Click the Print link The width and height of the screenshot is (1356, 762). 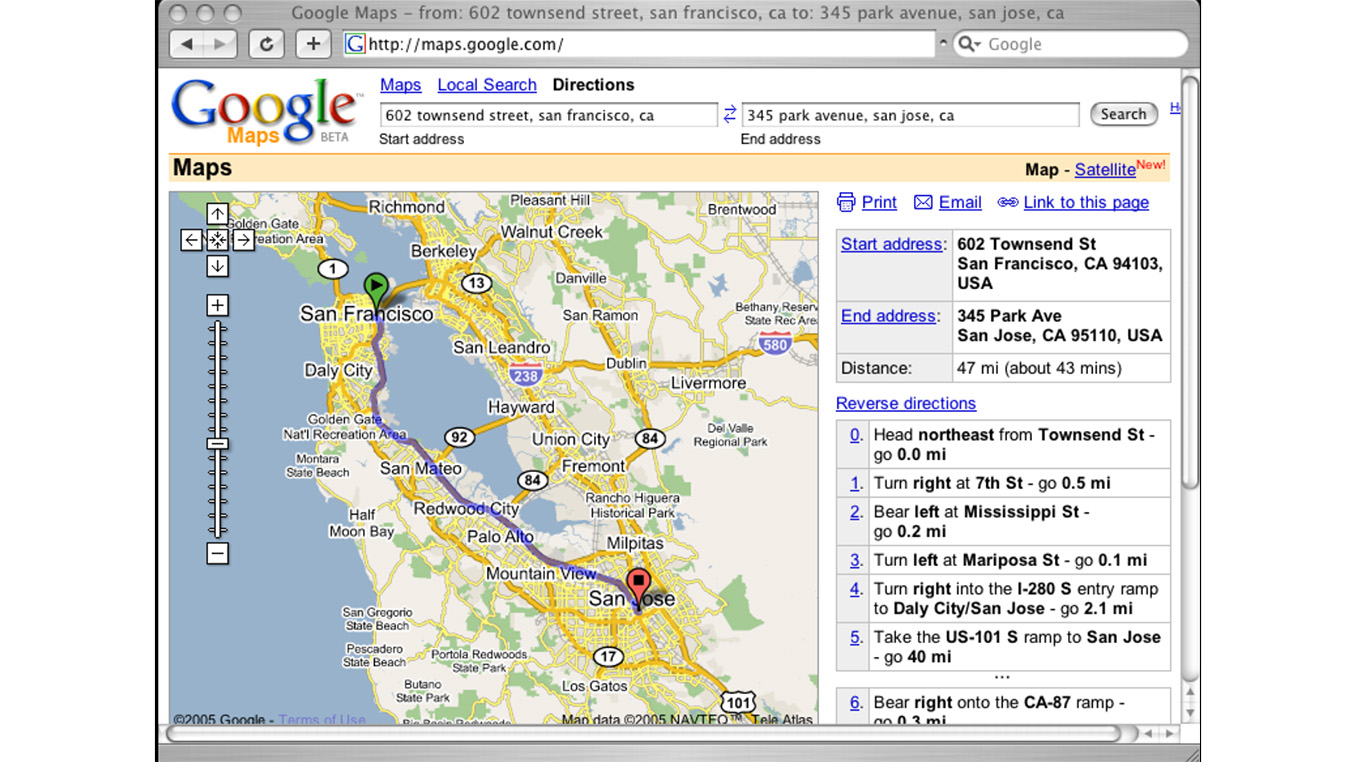(879, 202)
